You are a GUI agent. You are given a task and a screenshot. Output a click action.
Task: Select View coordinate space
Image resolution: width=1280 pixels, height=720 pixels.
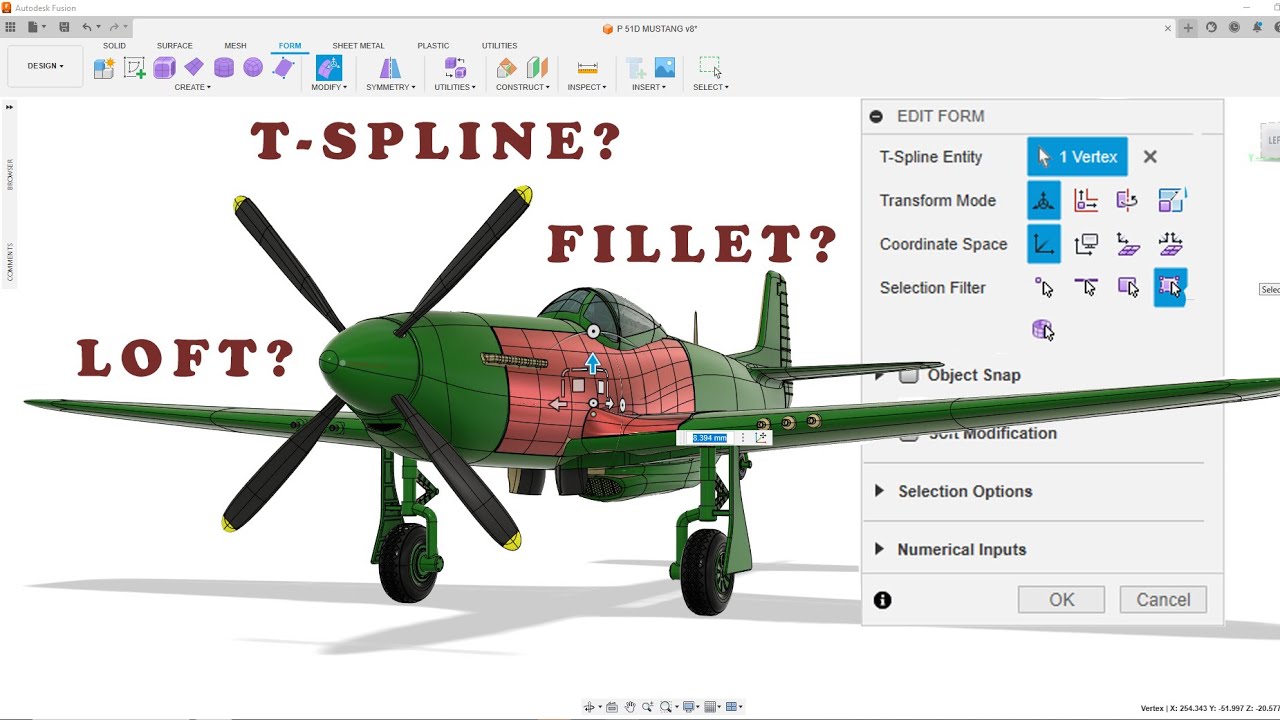click(1086, 244)
